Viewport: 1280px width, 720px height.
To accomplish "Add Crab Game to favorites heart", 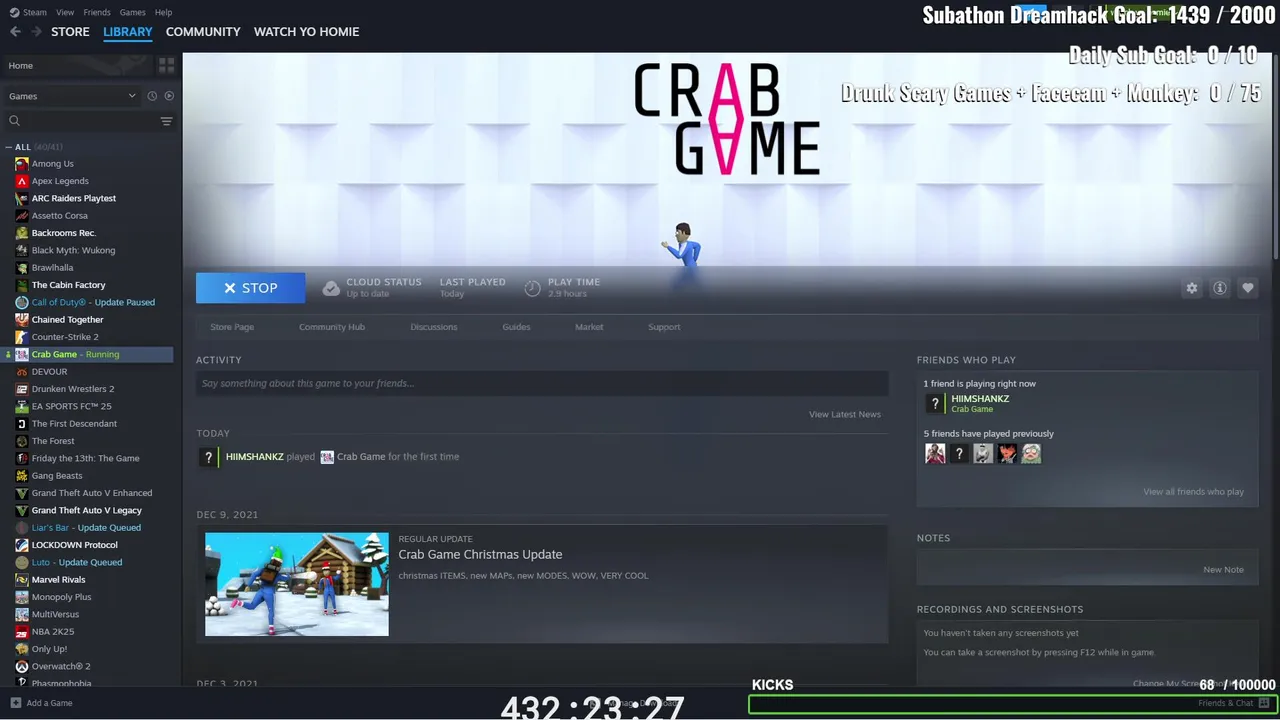I will tap(1247, 288).
